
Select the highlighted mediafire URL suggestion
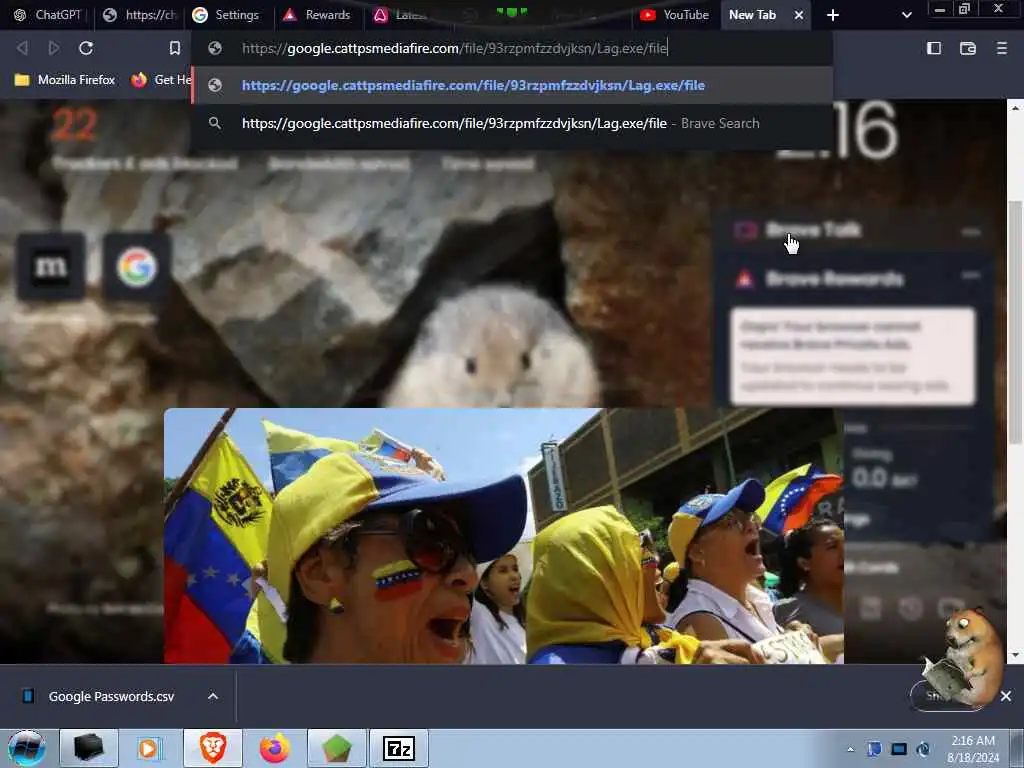tap(512, 86)
